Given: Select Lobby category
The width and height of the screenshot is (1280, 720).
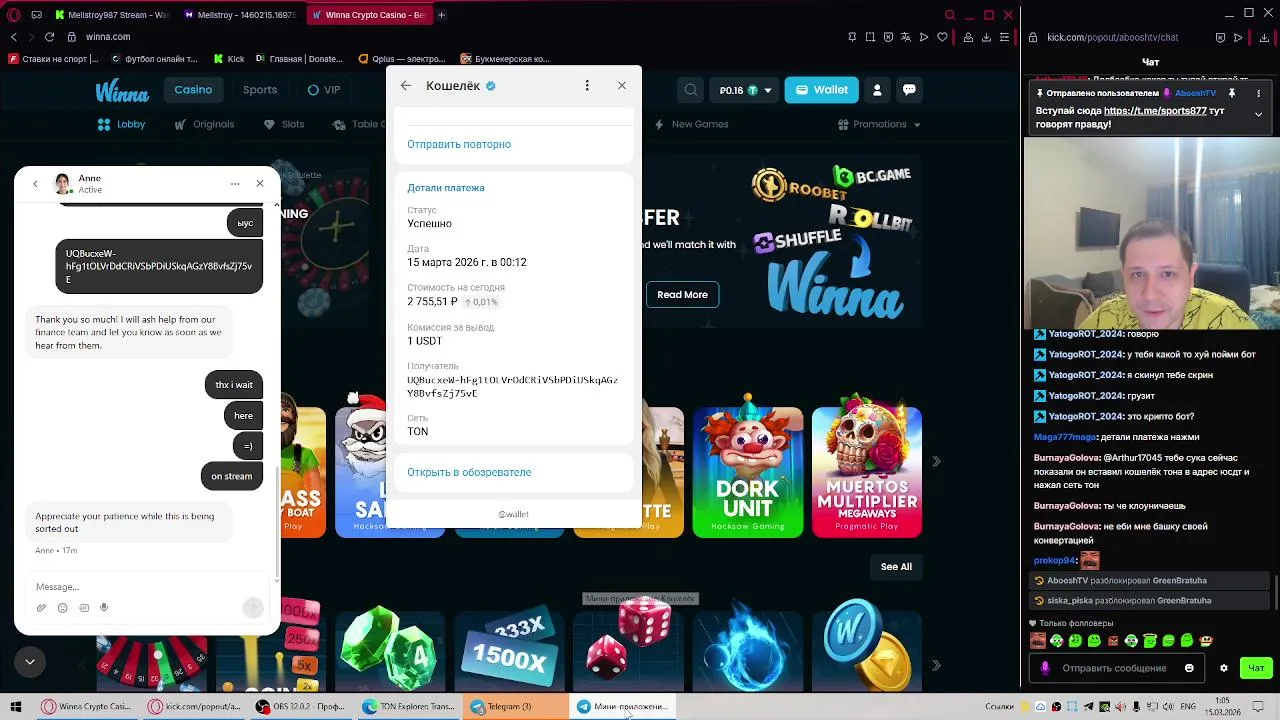Looking at the screenshot, I should click(121, 124).
